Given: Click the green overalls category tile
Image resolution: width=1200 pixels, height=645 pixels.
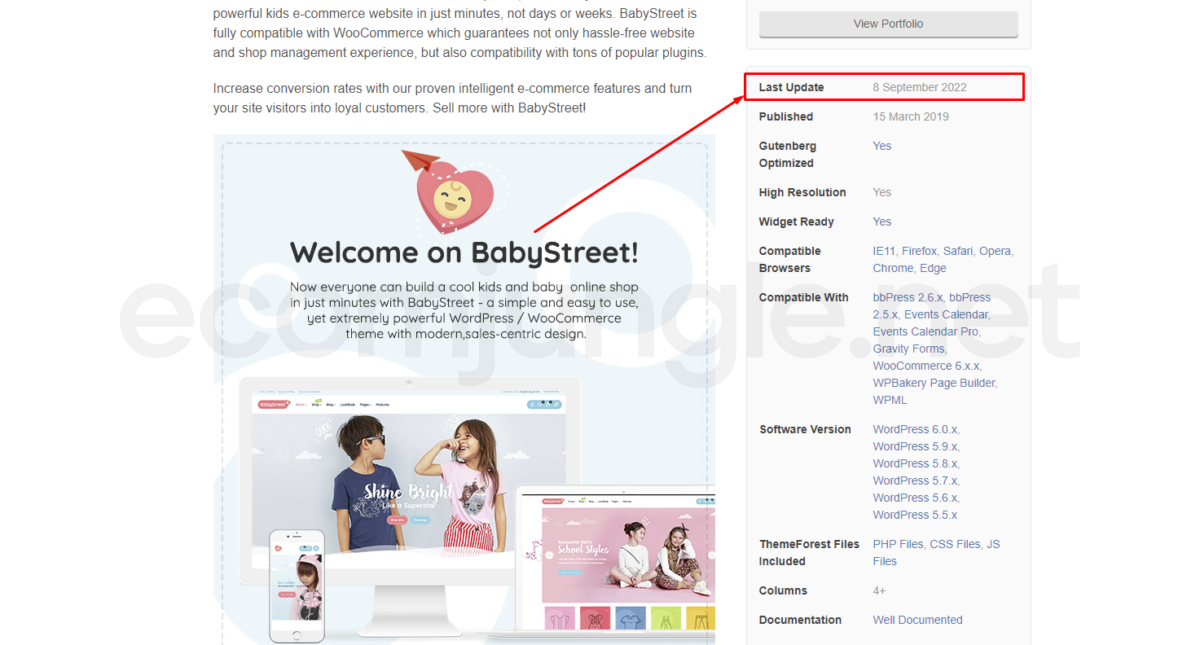Looking at the screenshot, I should pos(665,620).
